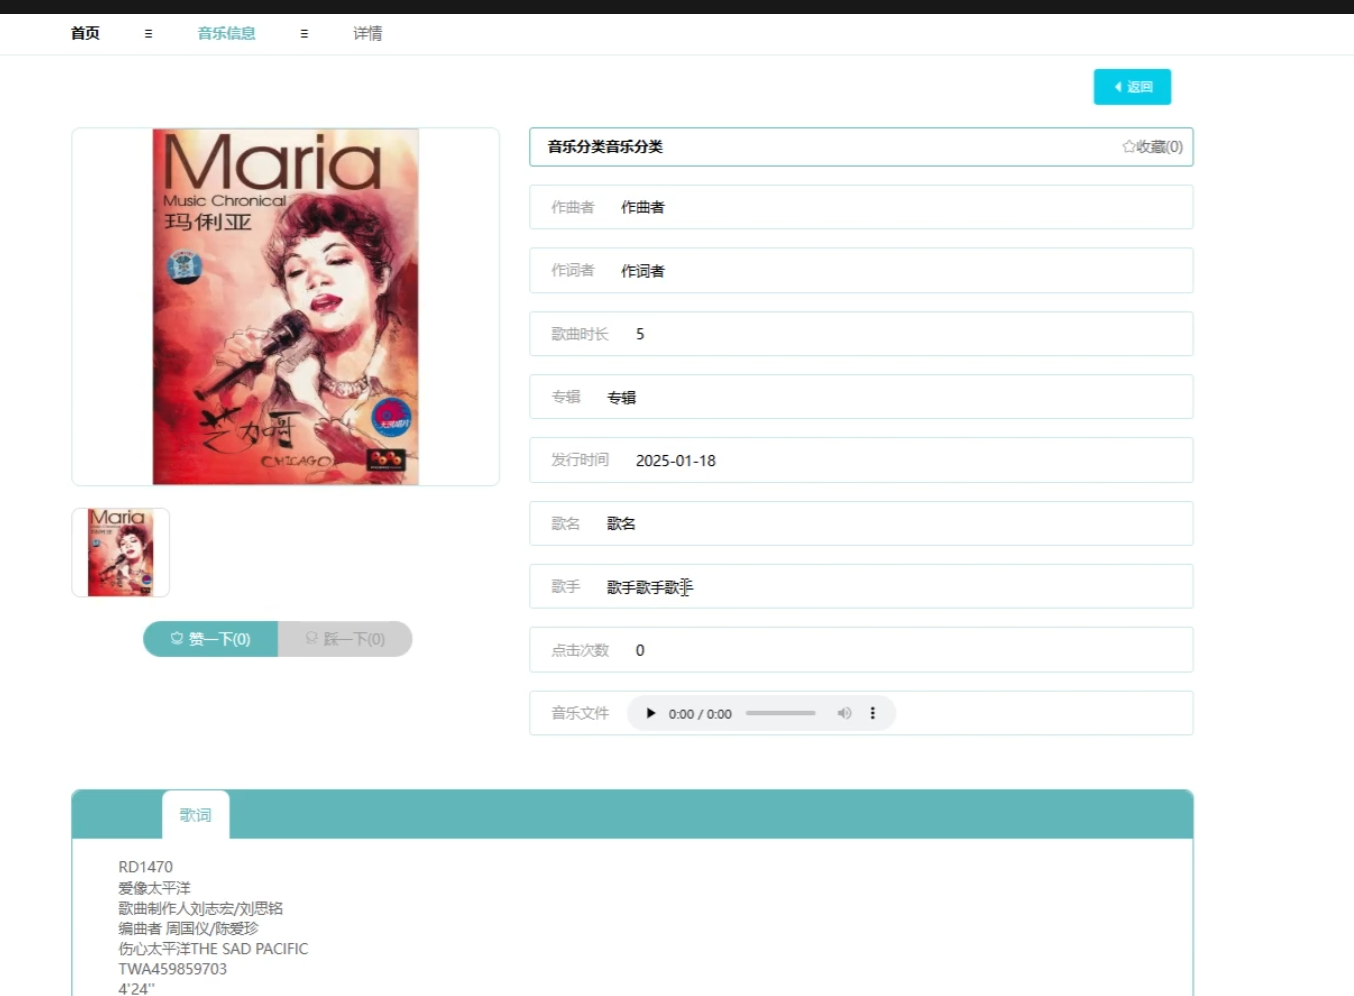Click the small Maria album thumbnail

[121, 552]
